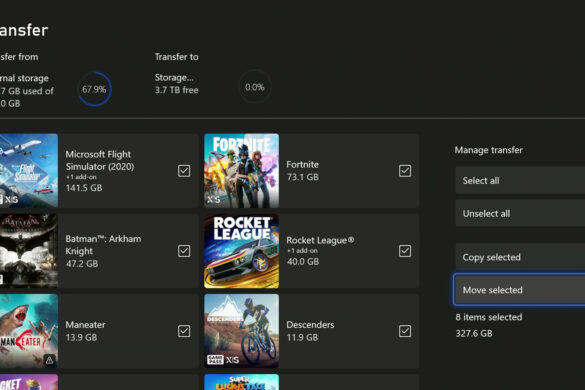Toggle Batman Arkham Knight checkbox
The width and height of the screenshot is (585, 390).
(184, 251)
